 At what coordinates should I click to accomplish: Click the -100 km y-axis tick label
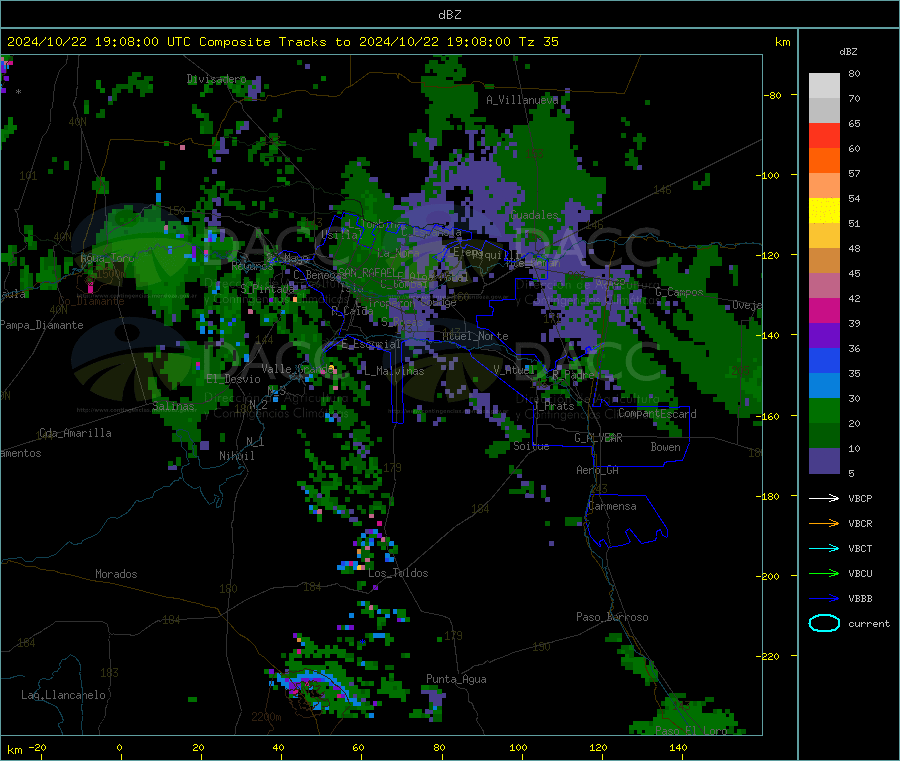[x=768, y=175]
